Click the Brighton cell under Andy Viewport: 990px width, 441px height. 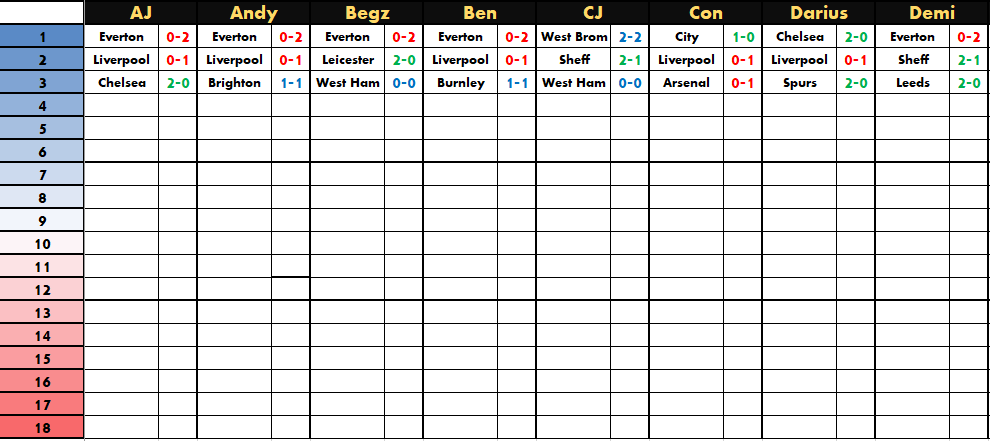point(235,83)
